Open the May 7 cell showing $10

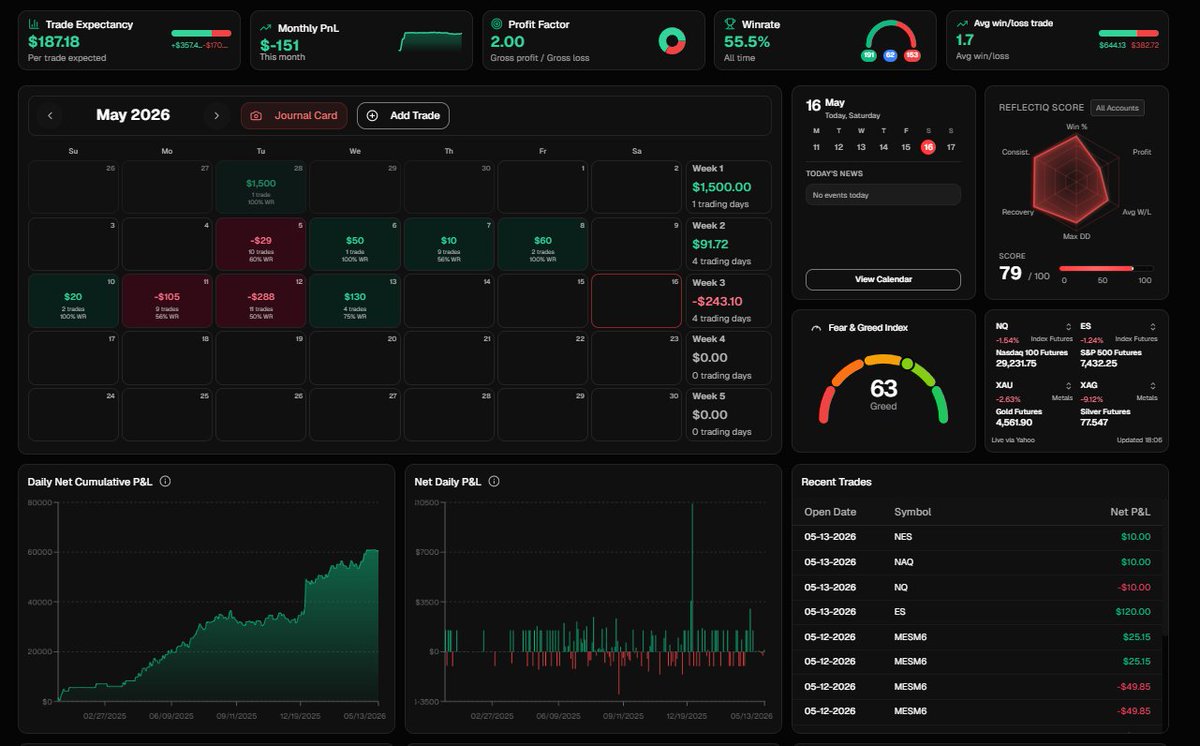449,244
